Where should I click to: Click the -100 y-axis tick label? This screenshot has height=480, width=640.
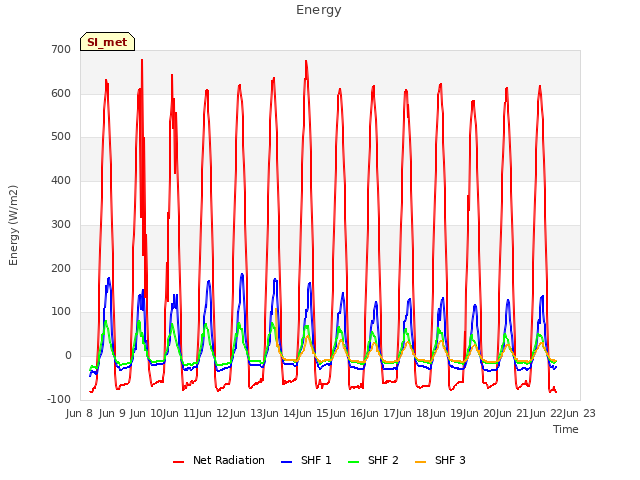point(59,399)
